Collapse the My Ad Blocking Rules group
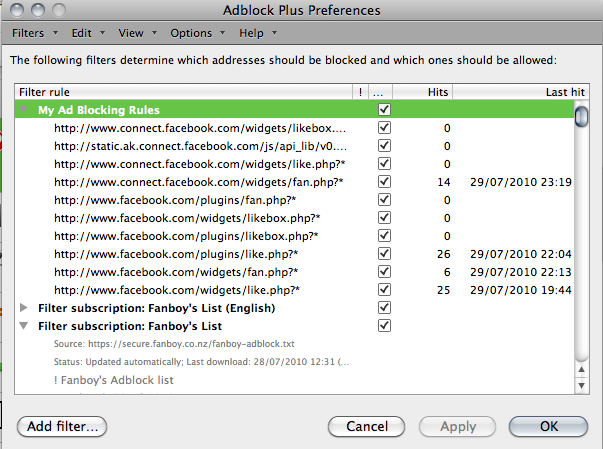This screenshot has width=603, height=449. click(24, 110)
